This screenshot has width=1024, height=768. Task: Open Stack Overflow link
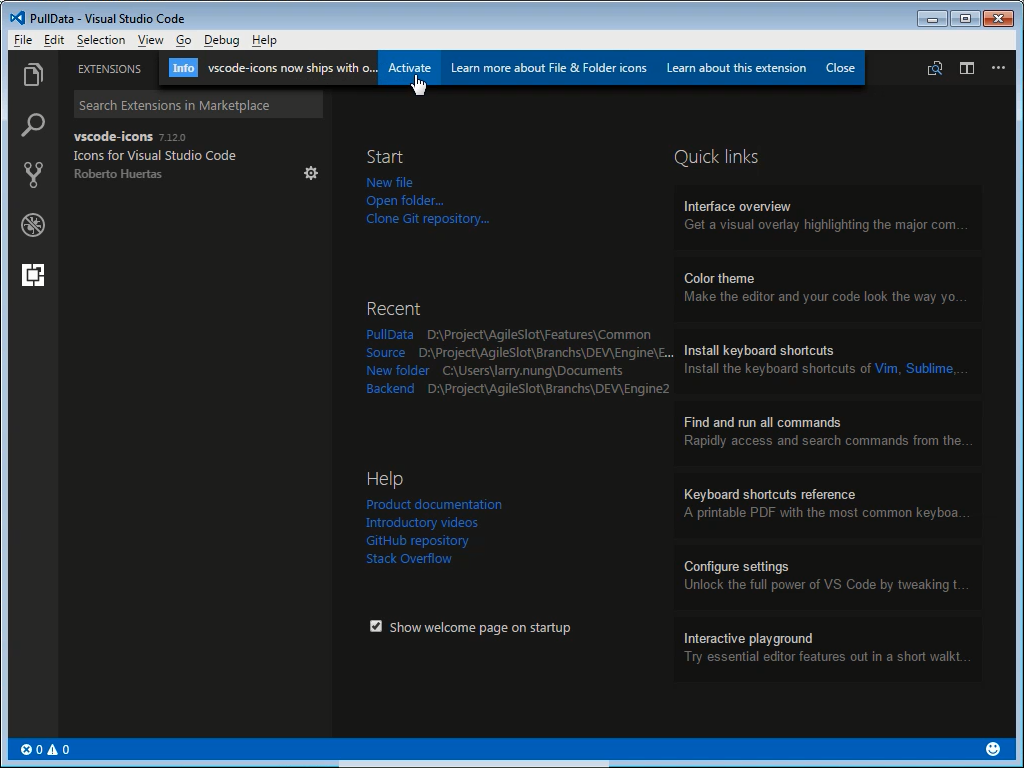408,558
